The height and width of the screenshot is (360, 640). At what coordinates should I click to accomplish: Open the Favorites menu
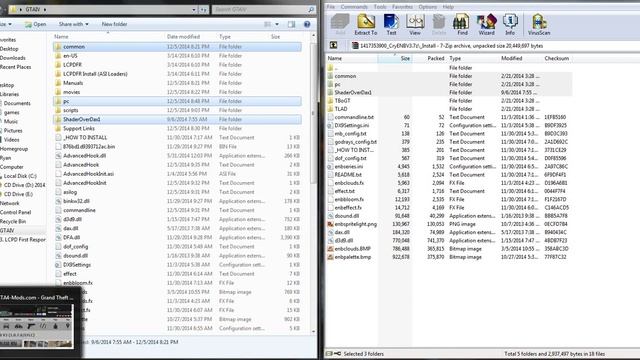coord(402,7)
